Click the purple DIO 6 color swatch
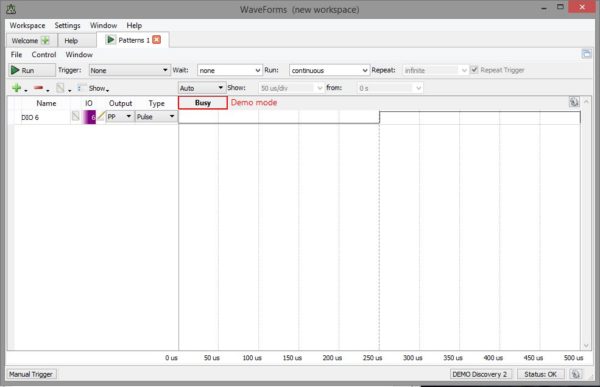This screenshot has width=600, height=387. point(90,117)
